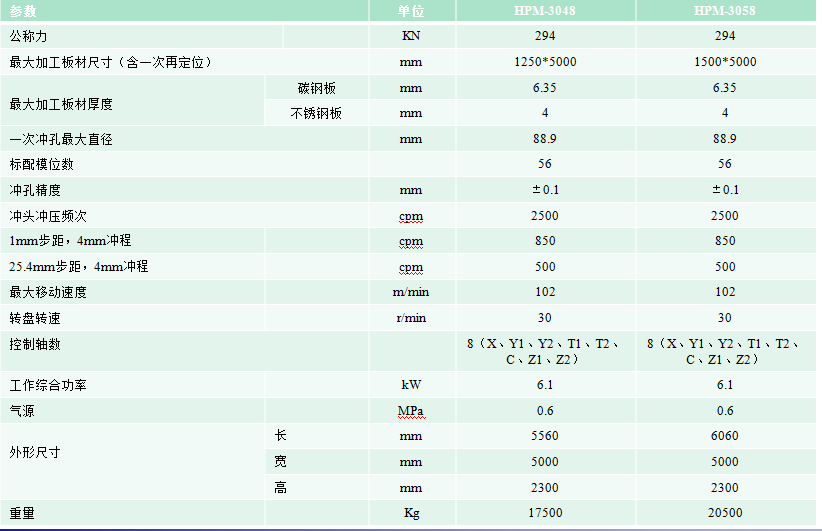Image resolution: width=822 pixels, height=531 pixels.
Task: Click the 公称力 row label
Action: coord(28,36)
